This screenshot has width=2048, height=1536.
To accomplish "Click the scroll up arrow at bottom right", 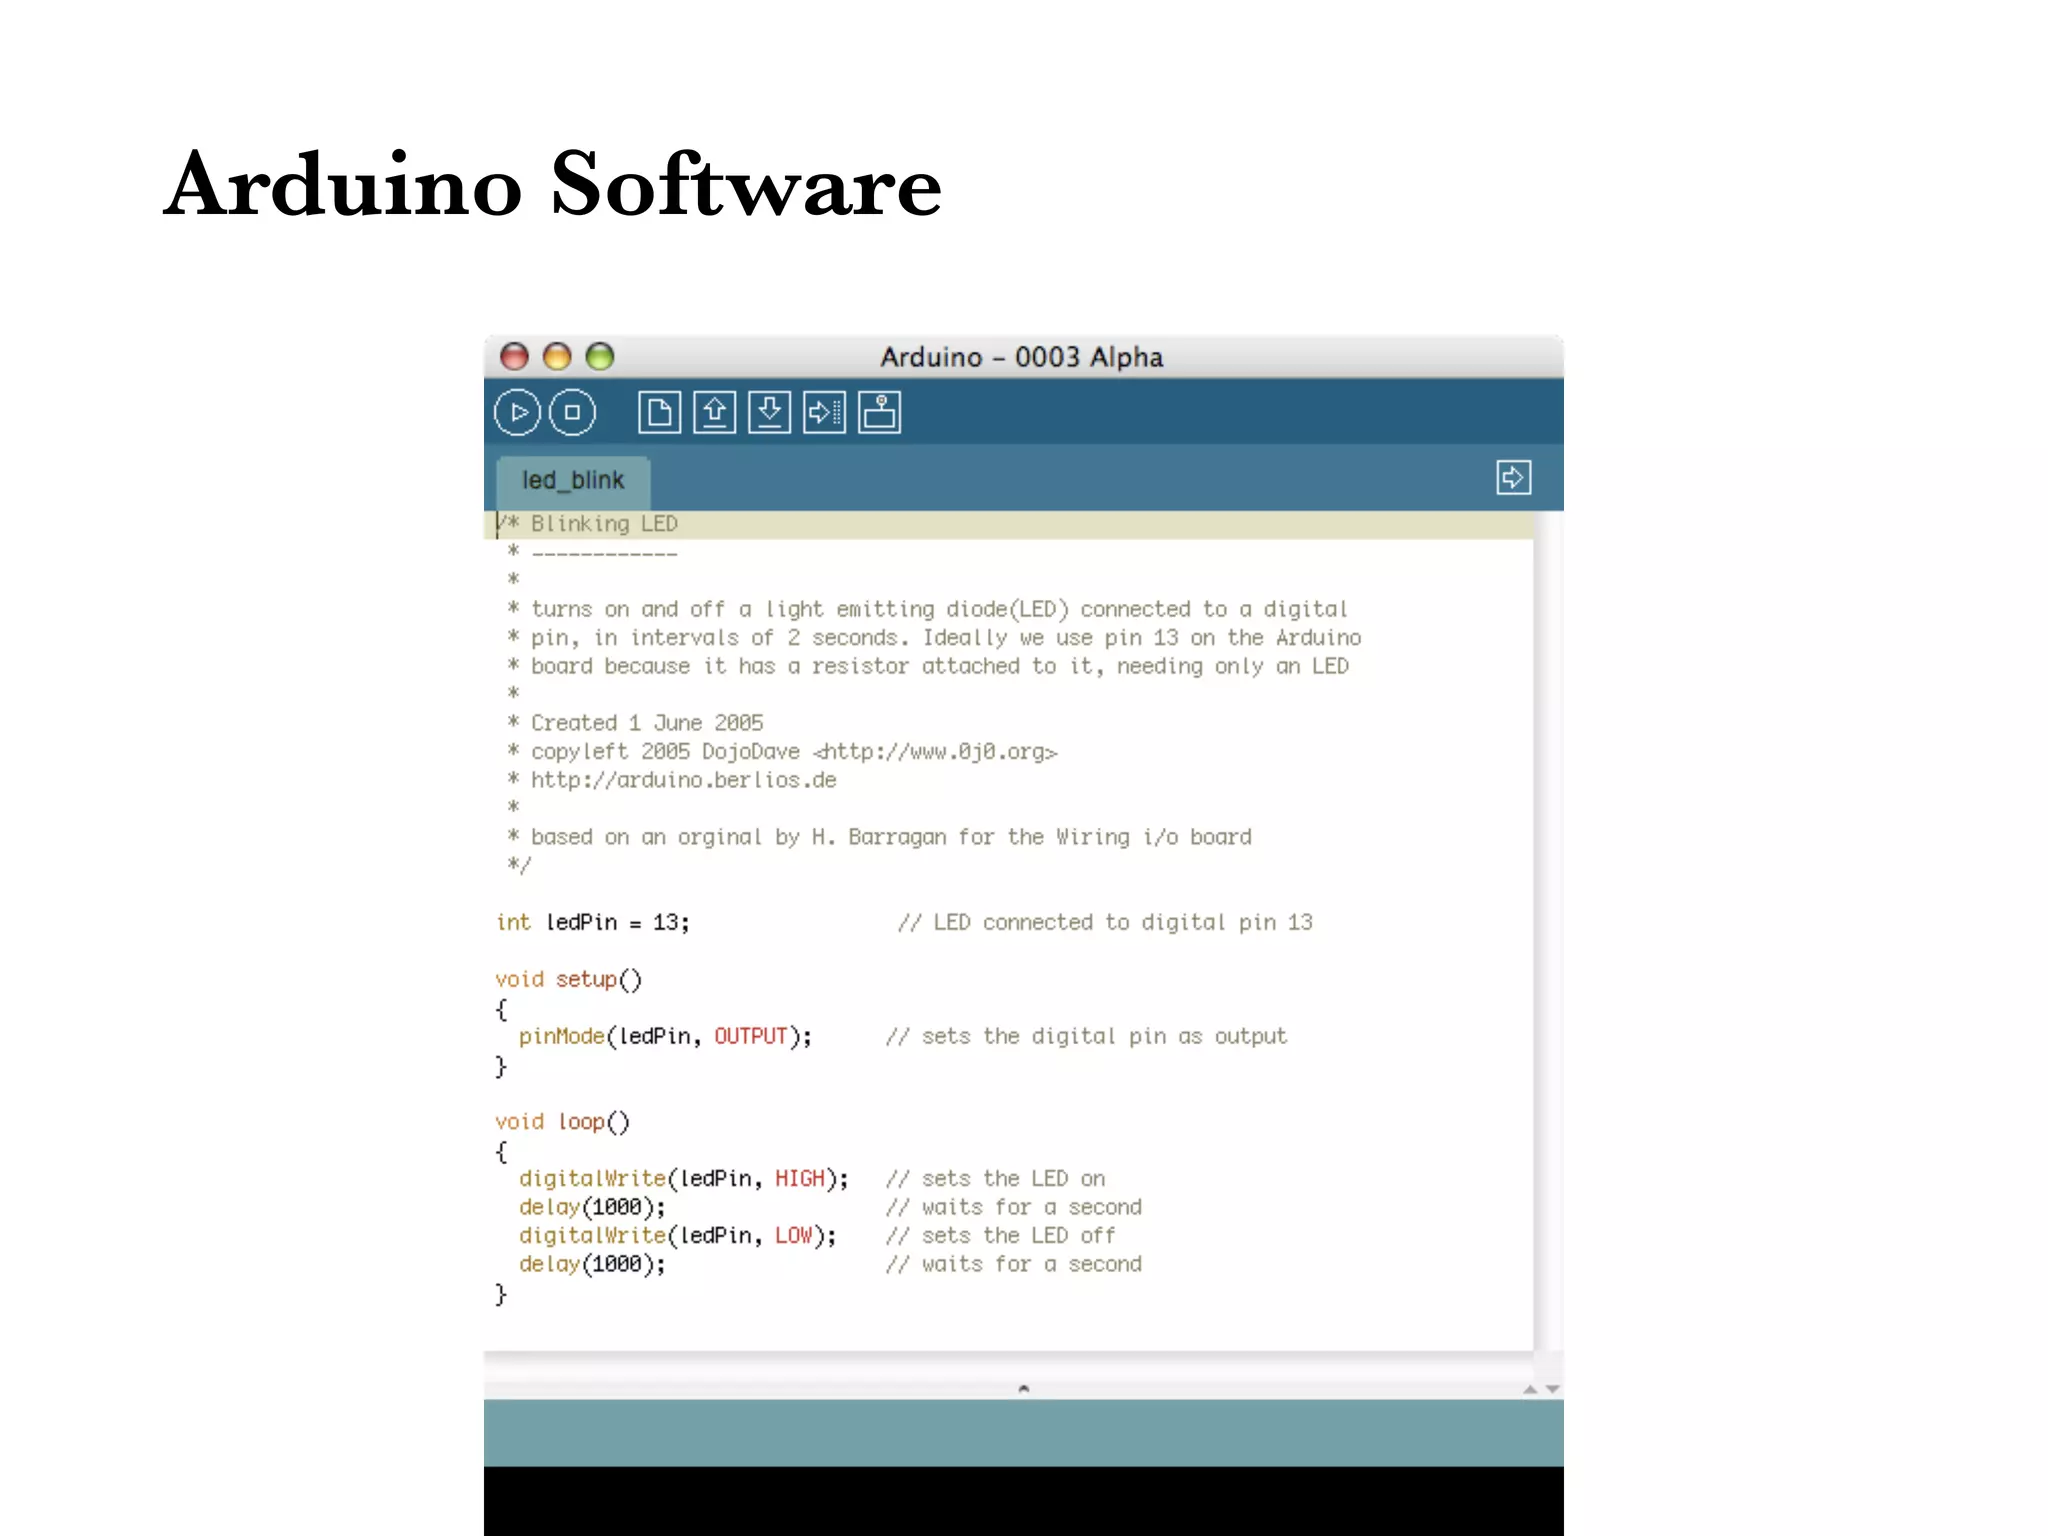I will point(1530,1389).
